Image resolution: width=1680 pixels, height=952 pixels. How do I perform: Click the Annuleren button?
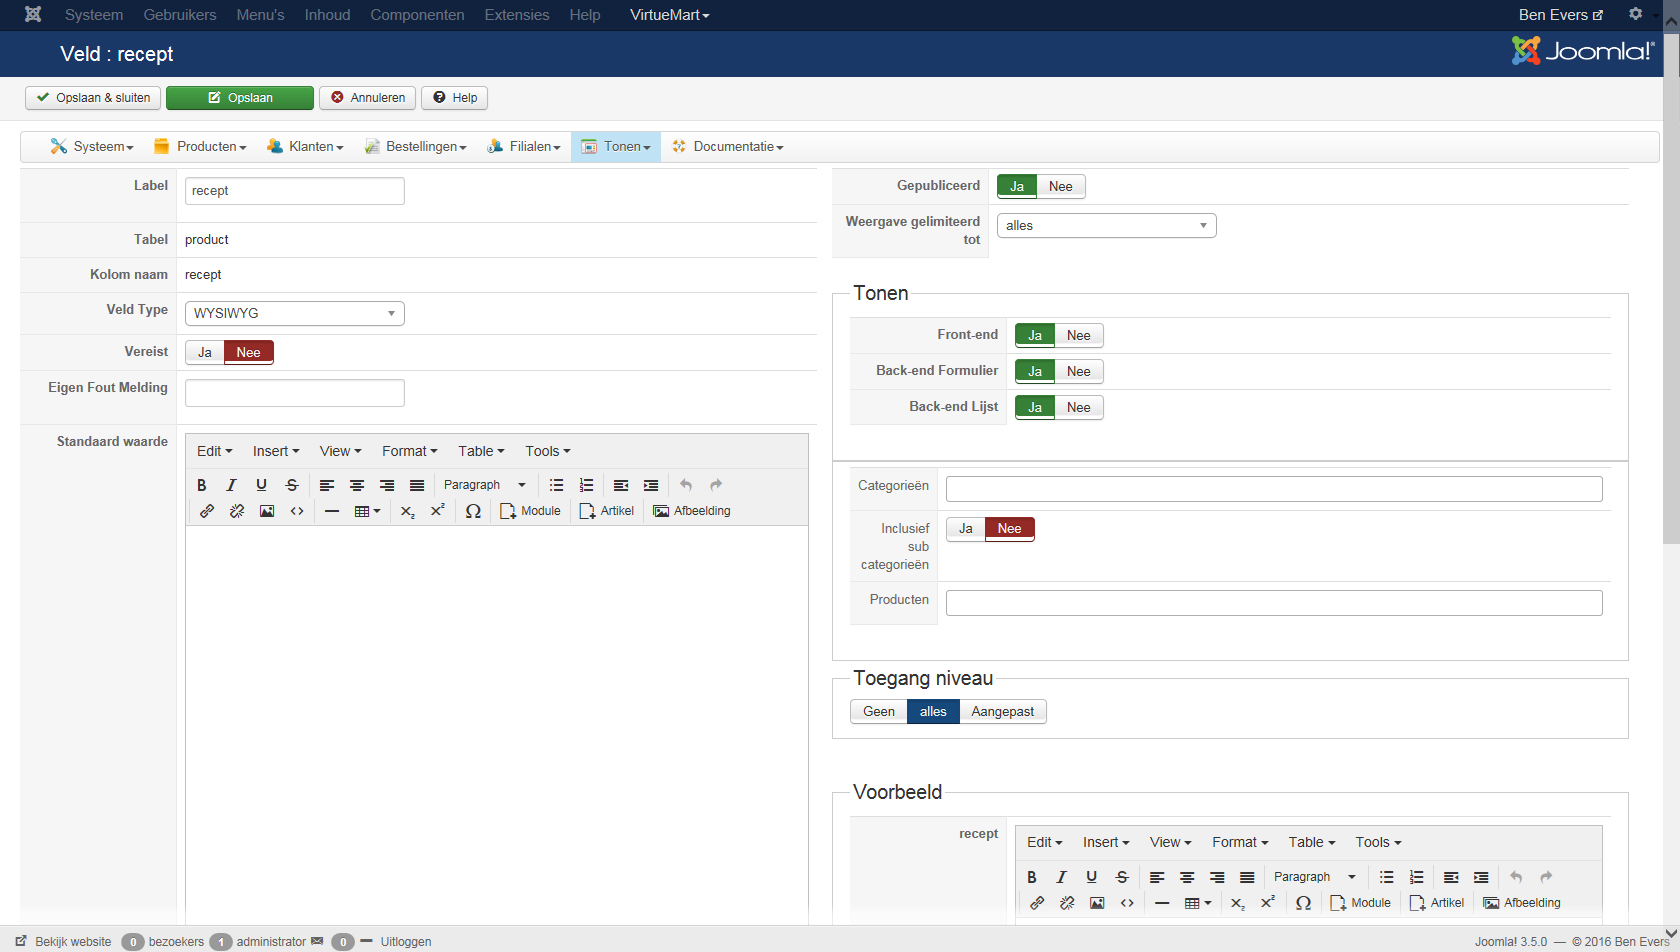[x=368, y=98]
